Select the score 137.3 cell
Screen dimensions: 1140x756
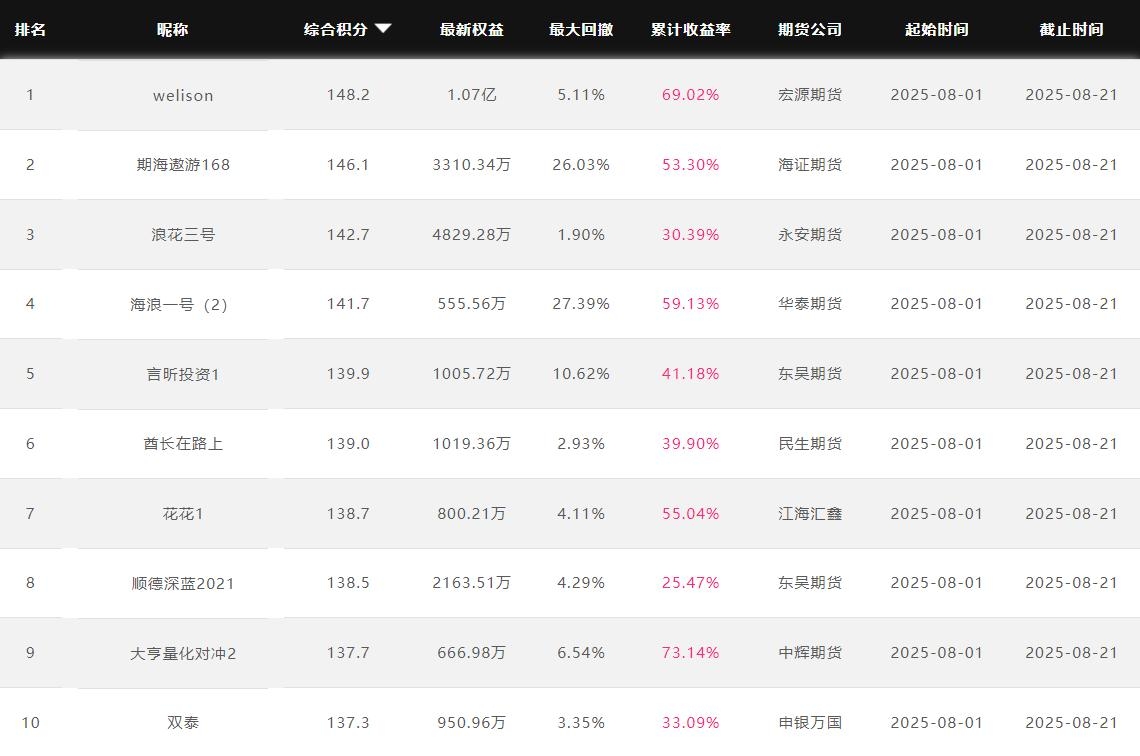(348, 722)
